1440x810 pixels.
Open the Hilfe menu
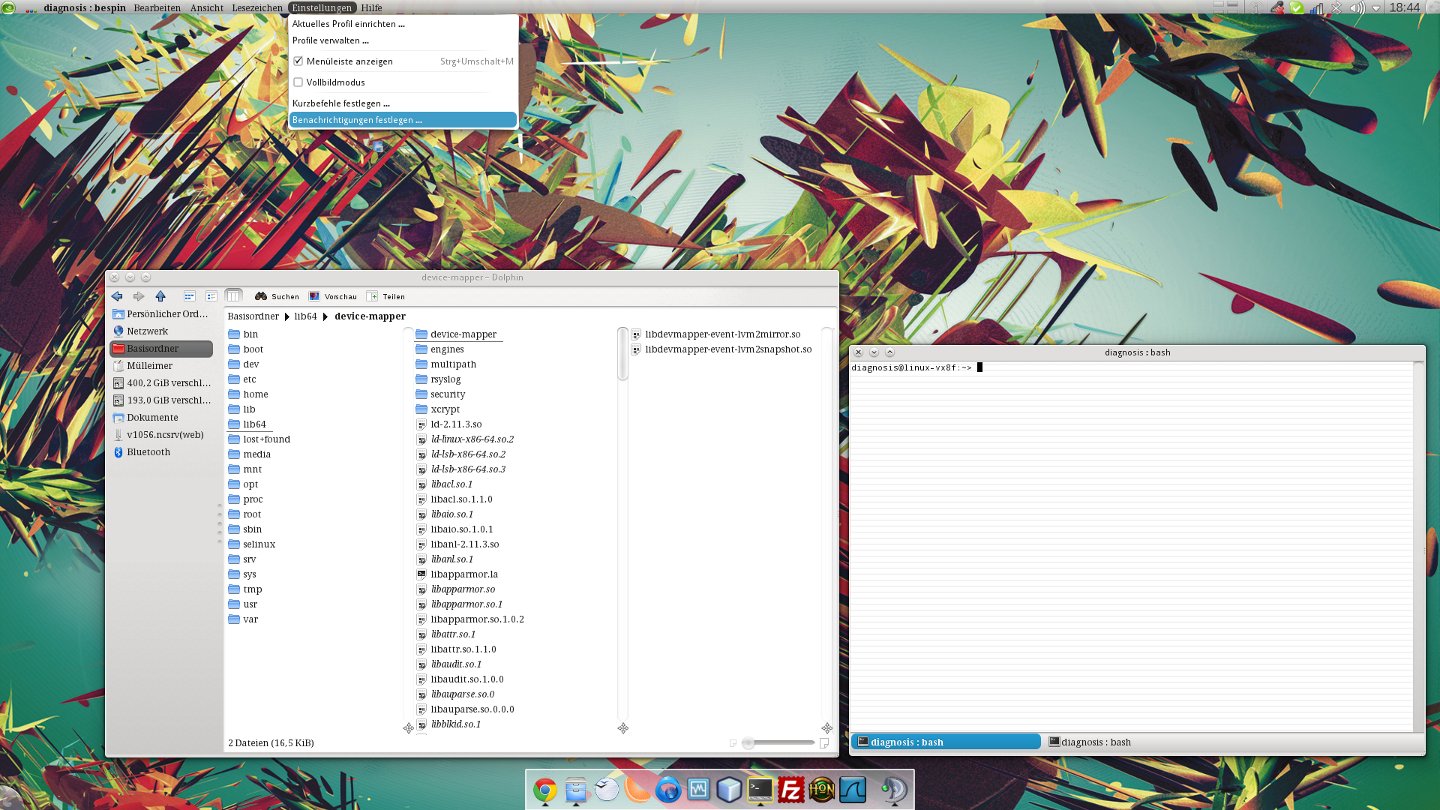(372, 7)
